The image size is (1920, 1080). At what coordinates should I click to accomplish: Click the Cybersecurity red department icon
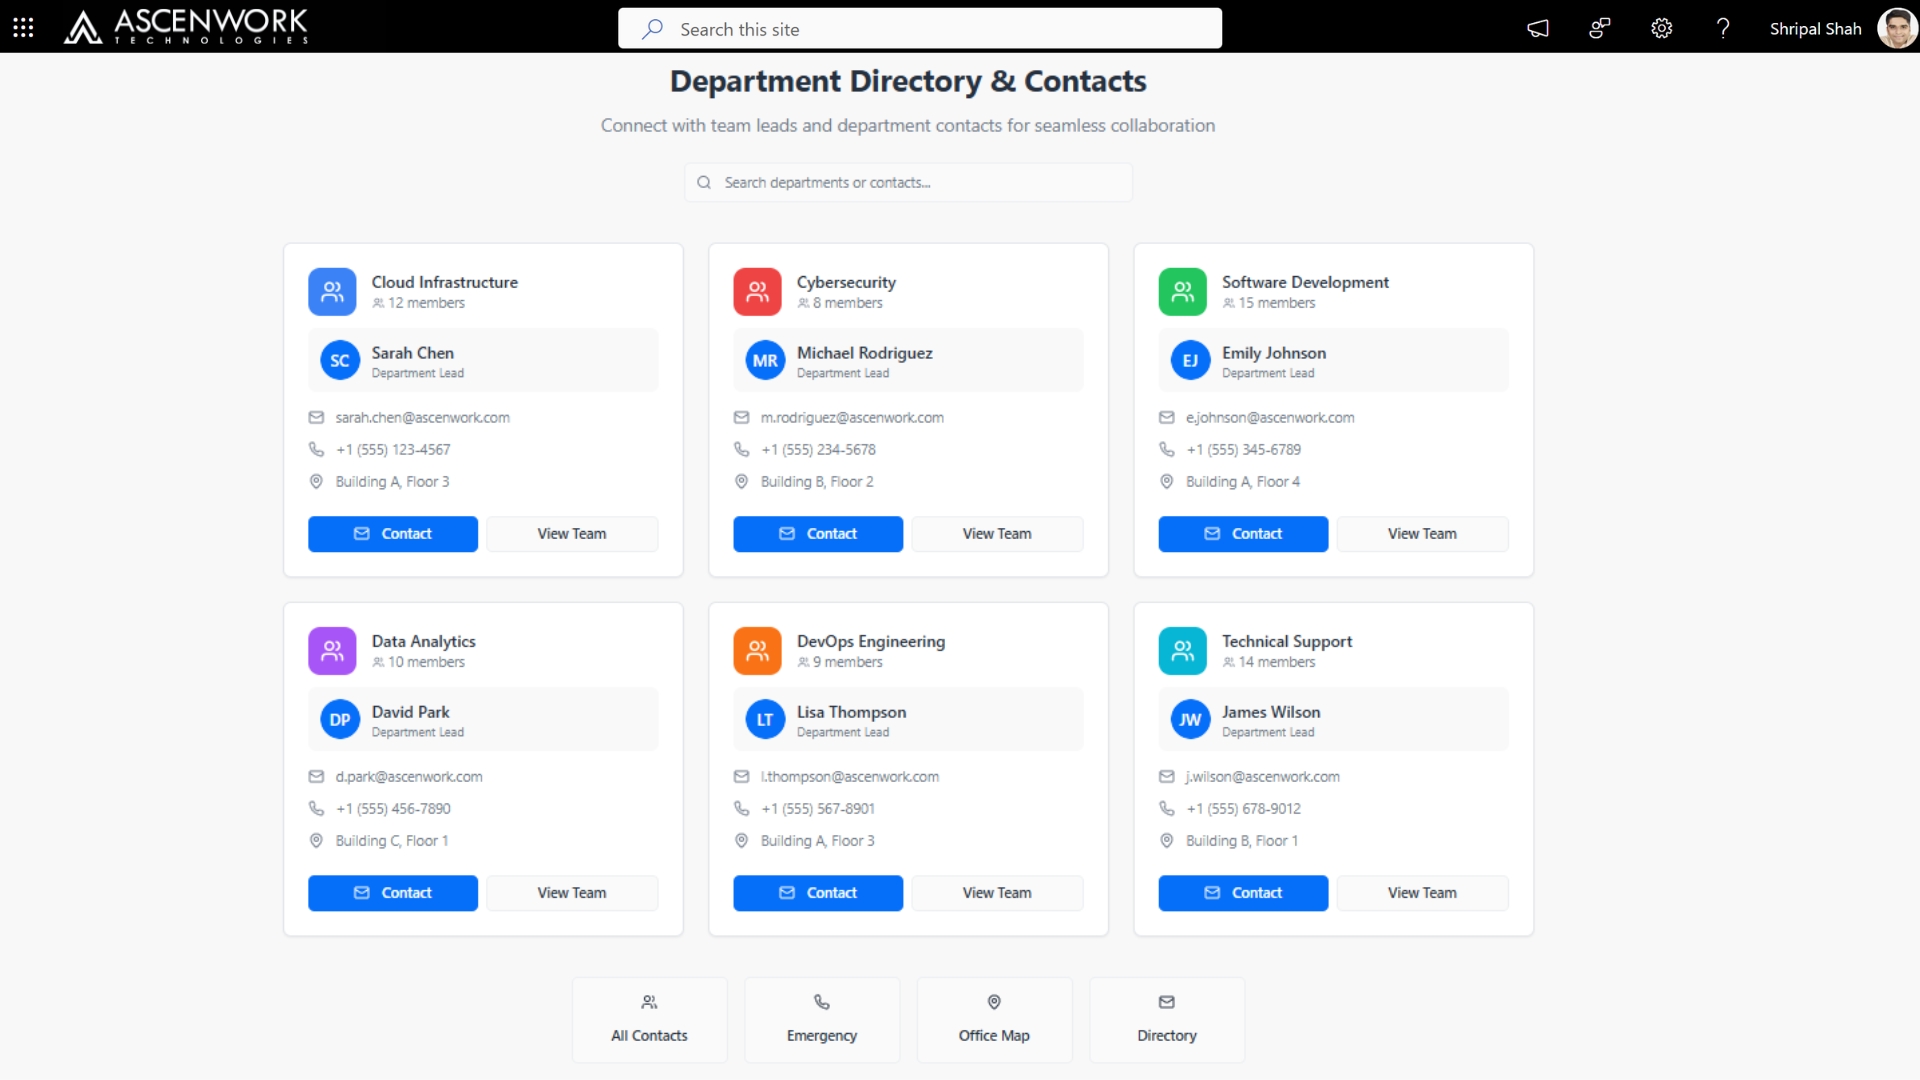tap(757, 292)
